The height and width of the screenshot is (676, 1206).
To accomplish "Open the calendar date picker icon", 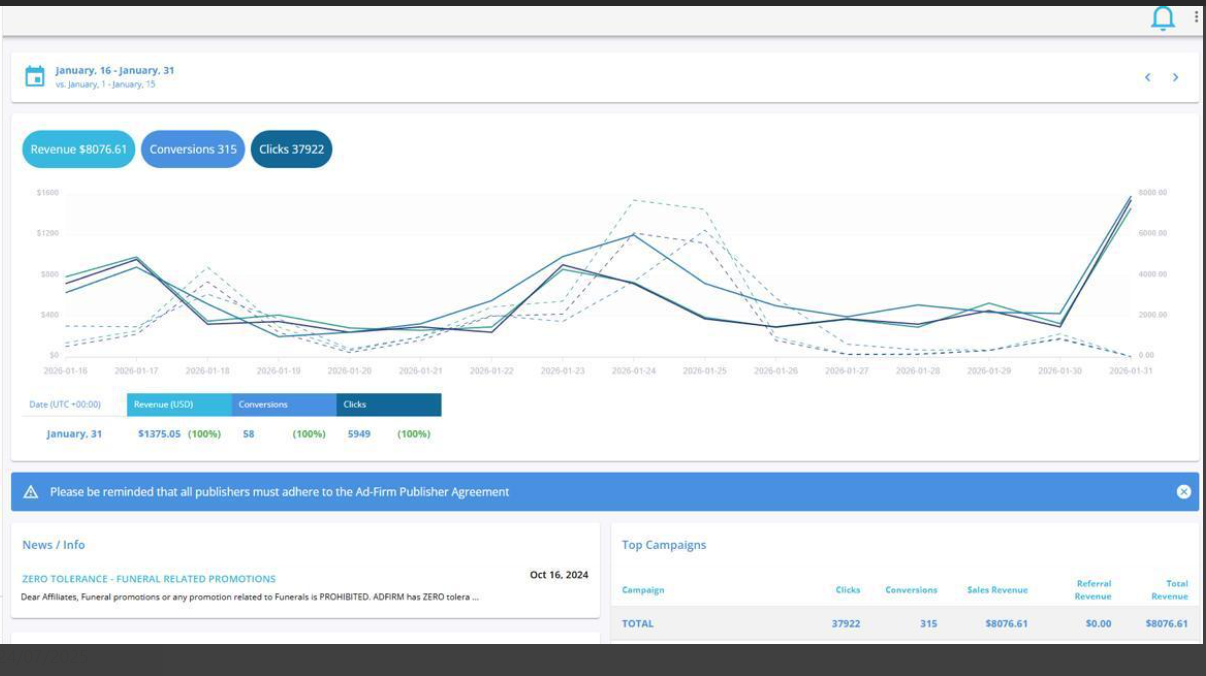I will [x=35, y=76].
